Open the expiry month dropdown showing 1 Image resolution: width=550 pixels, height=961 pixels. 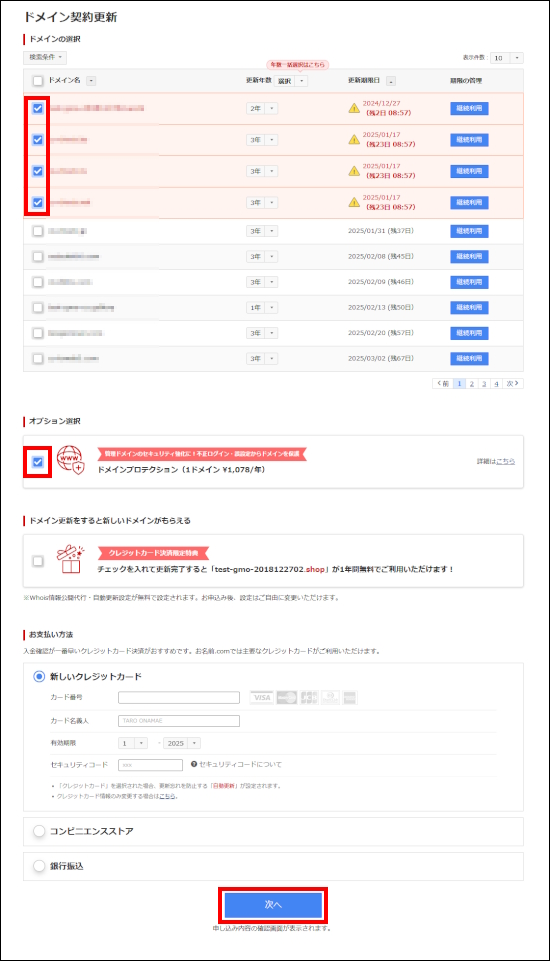click(x=133, y=743)
